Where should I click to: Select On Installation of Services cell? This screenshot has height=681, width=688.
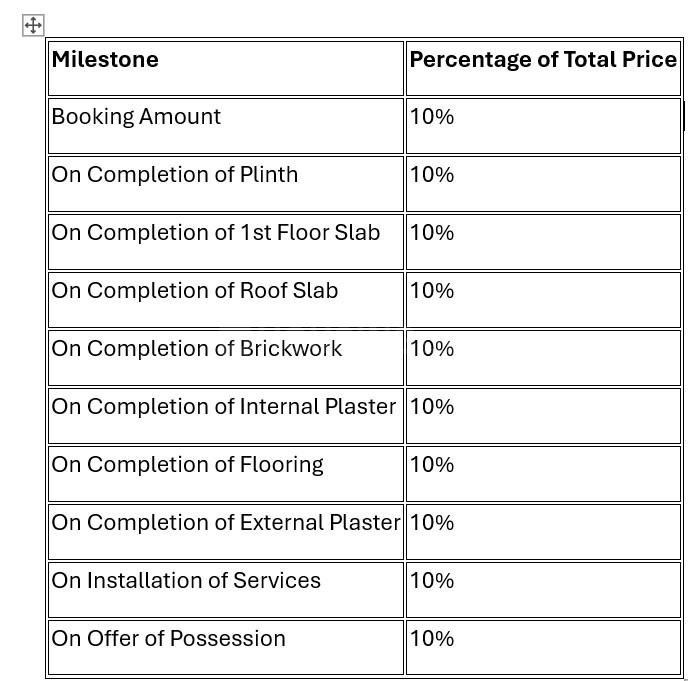pyautogui.click(x=226, y=589)
